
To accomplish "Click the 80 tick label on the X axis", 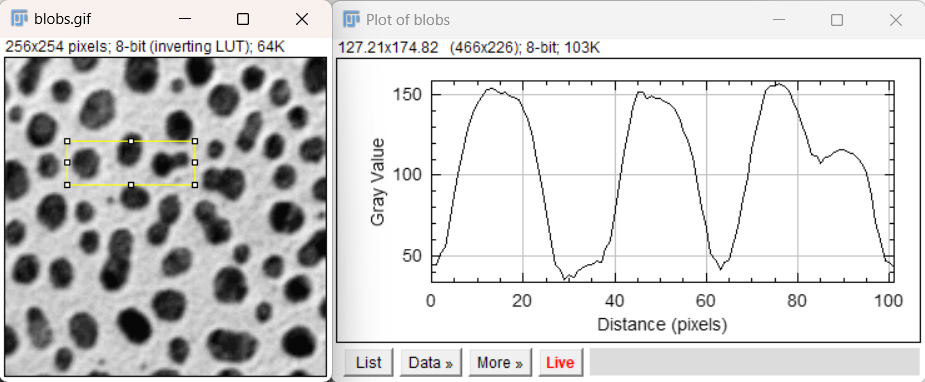I will click(x=798, y=301).
